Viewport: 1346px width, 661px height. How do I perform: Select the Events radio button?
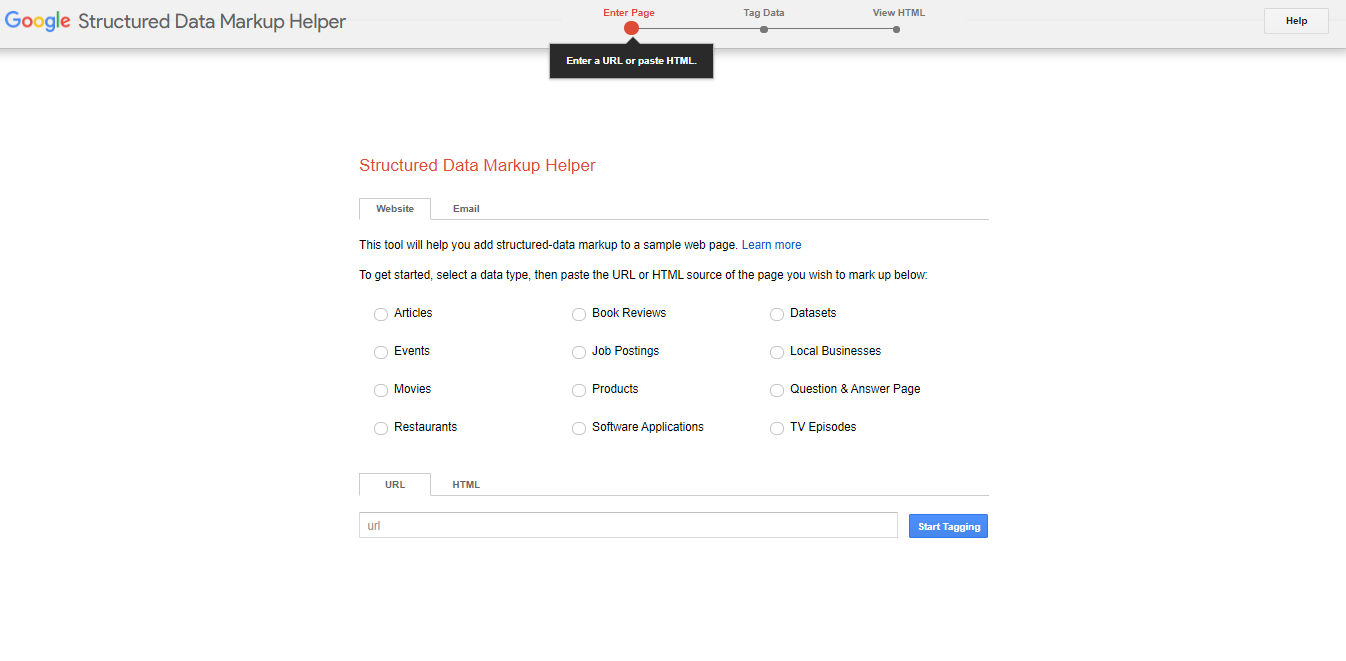point(381,352)
